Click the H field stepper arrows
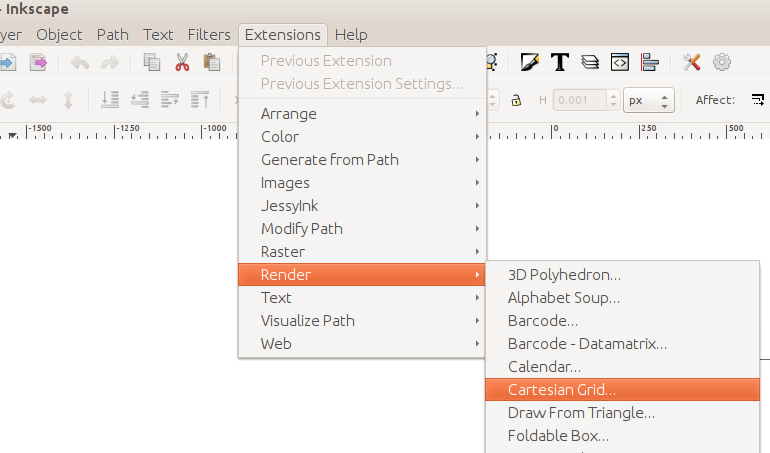Viewport: 770px width, 453px height. [613, 100]
